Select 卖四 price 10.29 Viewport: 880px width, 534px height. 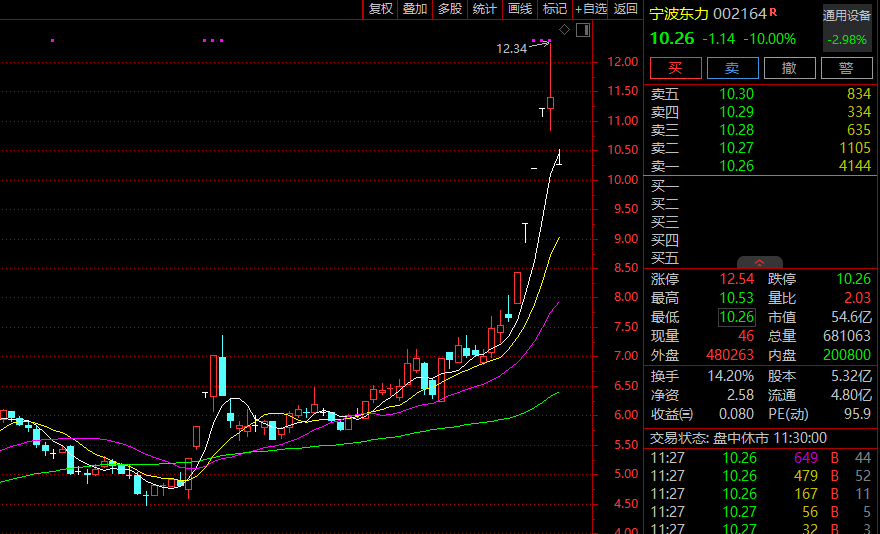pos(736,112)
